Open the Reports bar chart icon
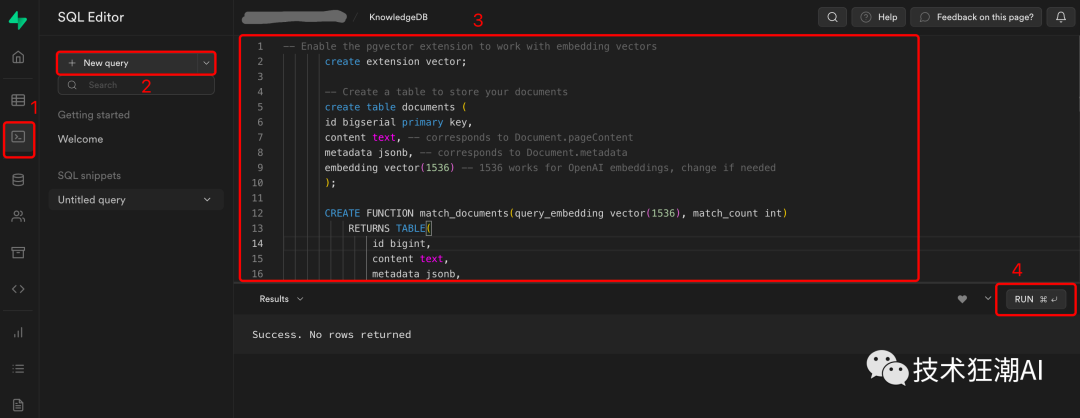The image size is (1080, 418). (x=18, y=332)
